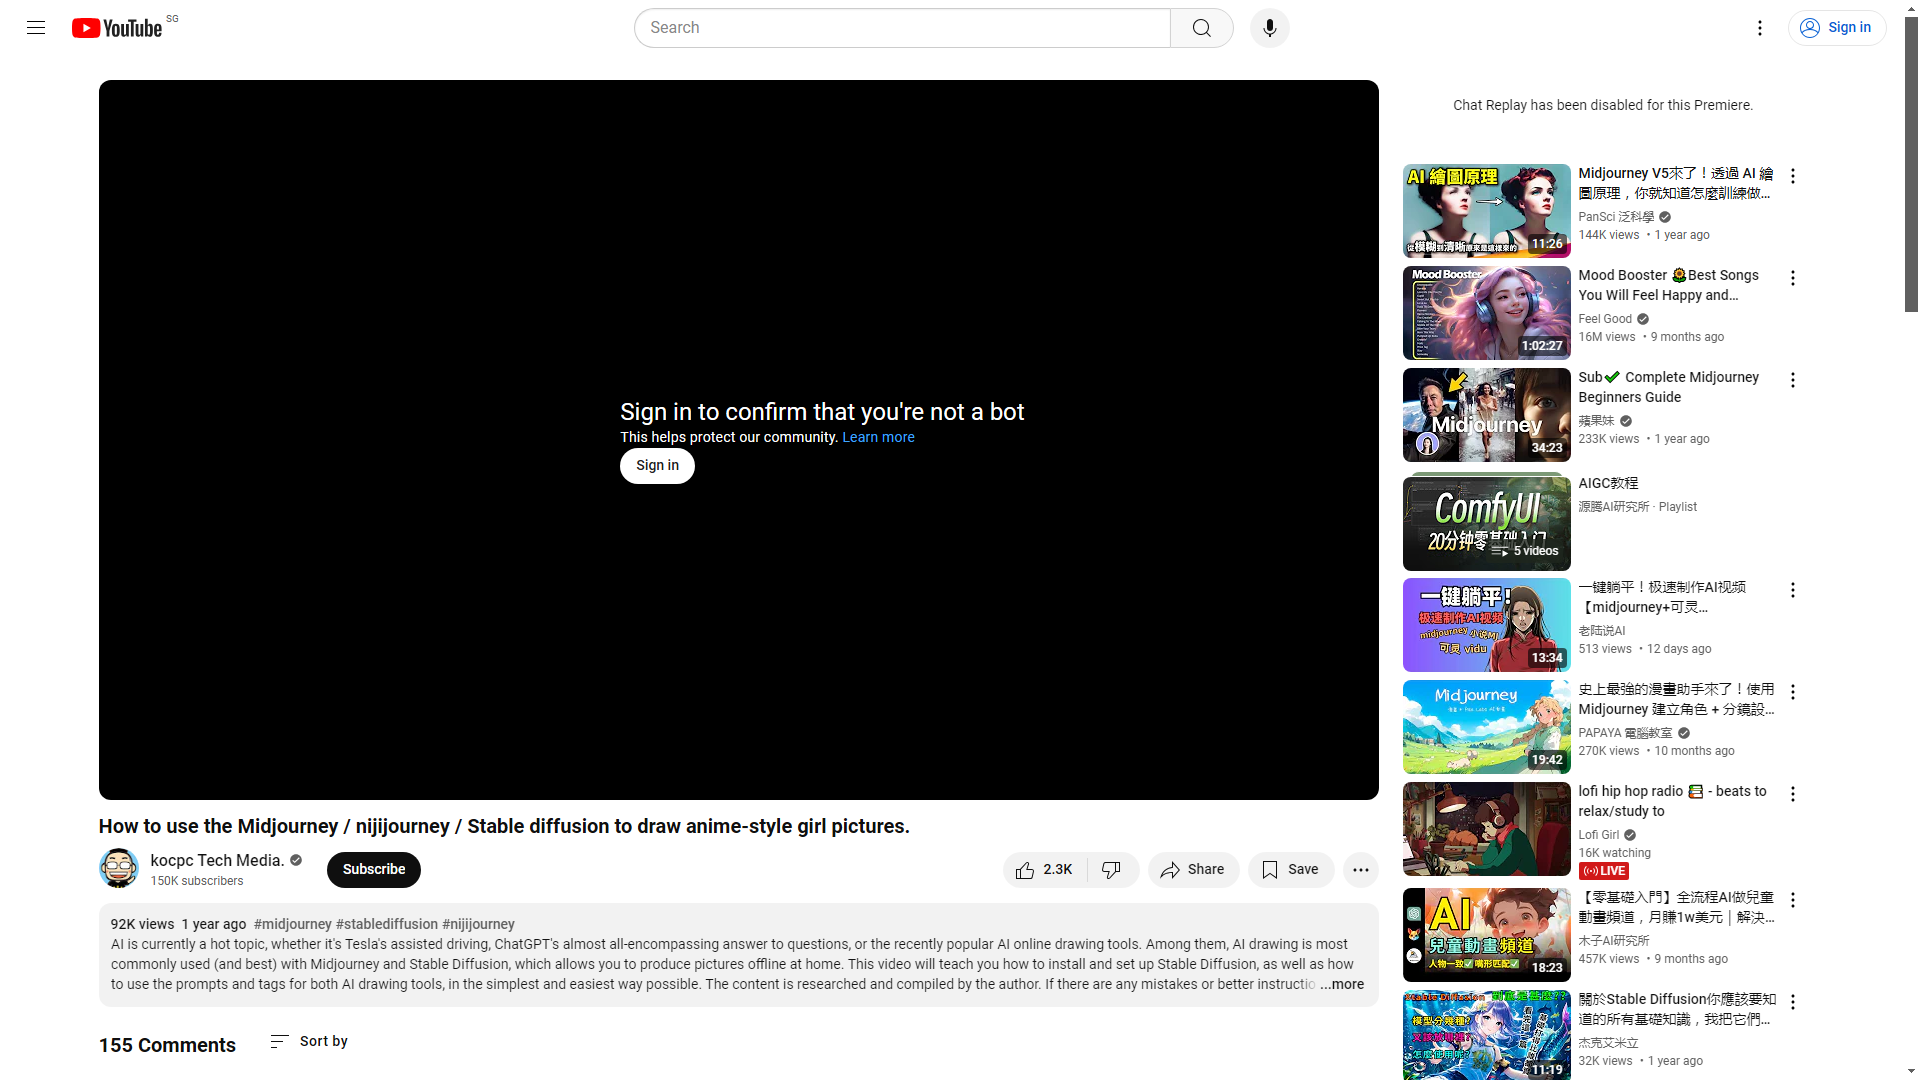
Task: Click 150K subscribers text
Action: [x=197, y=882]
